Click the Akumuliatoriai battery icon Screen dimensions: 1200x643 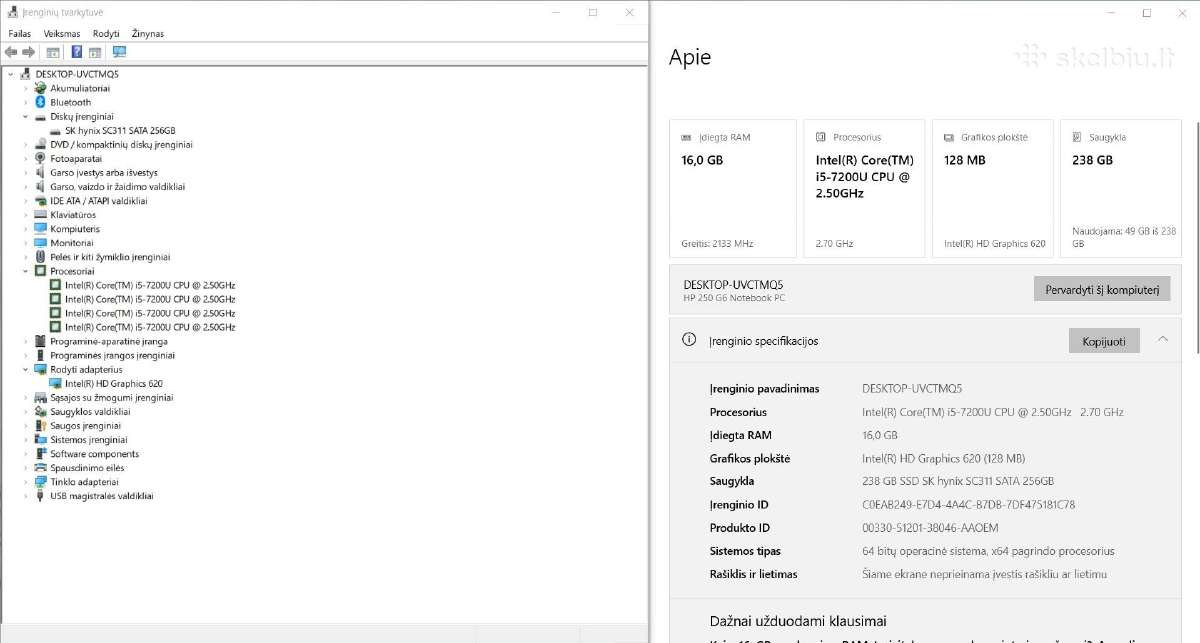[x=41, y=88]
